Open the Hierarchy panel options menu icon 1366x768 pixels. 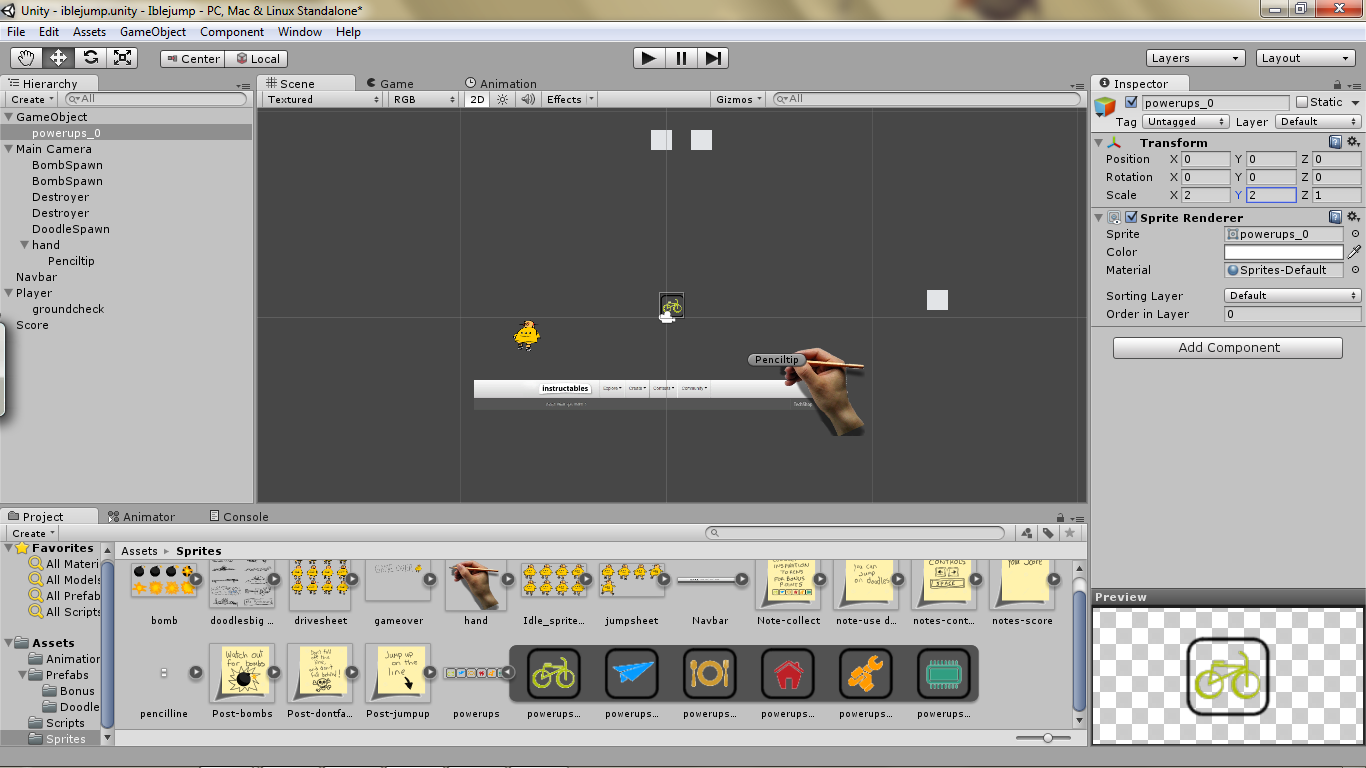[244, 86]
